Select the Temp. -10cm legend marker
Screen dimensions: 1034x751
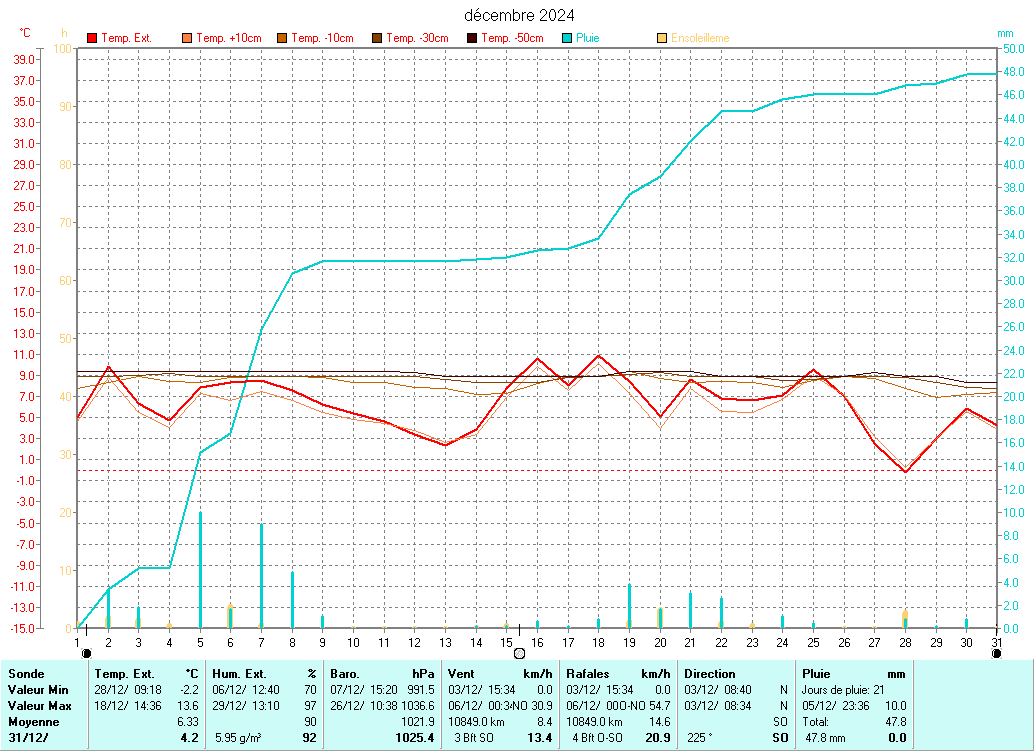(282, 38)
